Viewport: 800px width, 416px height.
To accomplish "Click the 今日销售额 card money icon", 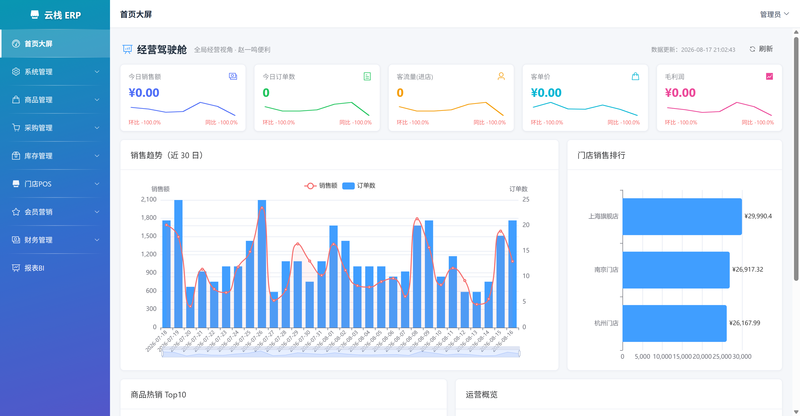I will point(233,77).
